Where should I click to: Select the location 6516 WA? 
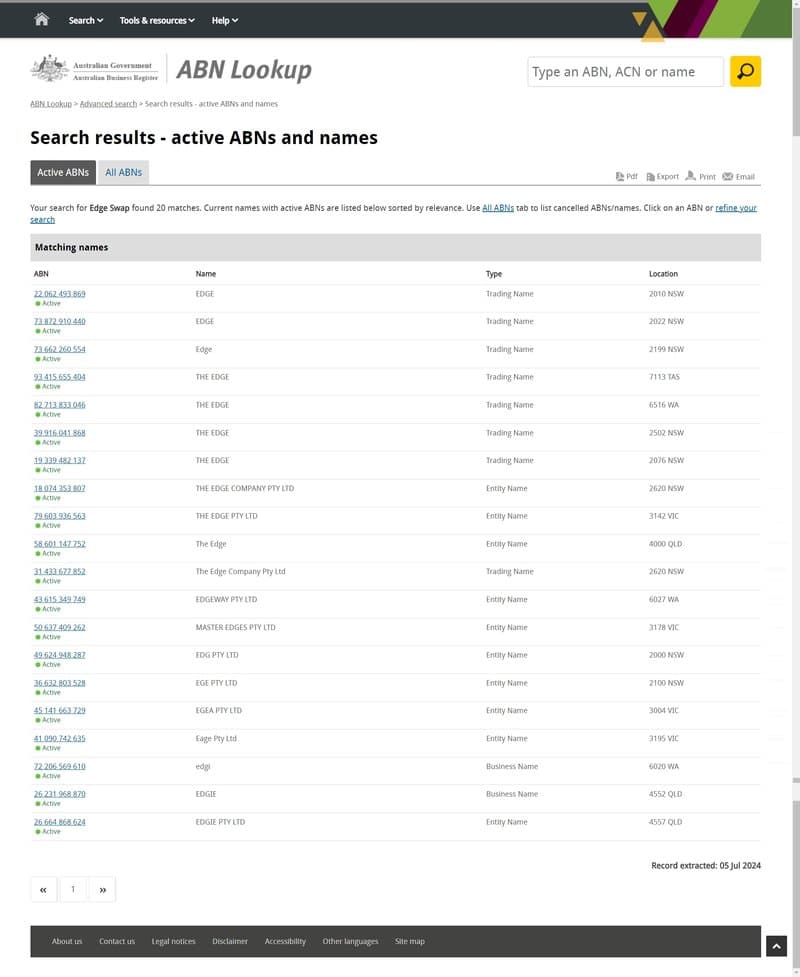pyautogui.click(x=664, y=405)
